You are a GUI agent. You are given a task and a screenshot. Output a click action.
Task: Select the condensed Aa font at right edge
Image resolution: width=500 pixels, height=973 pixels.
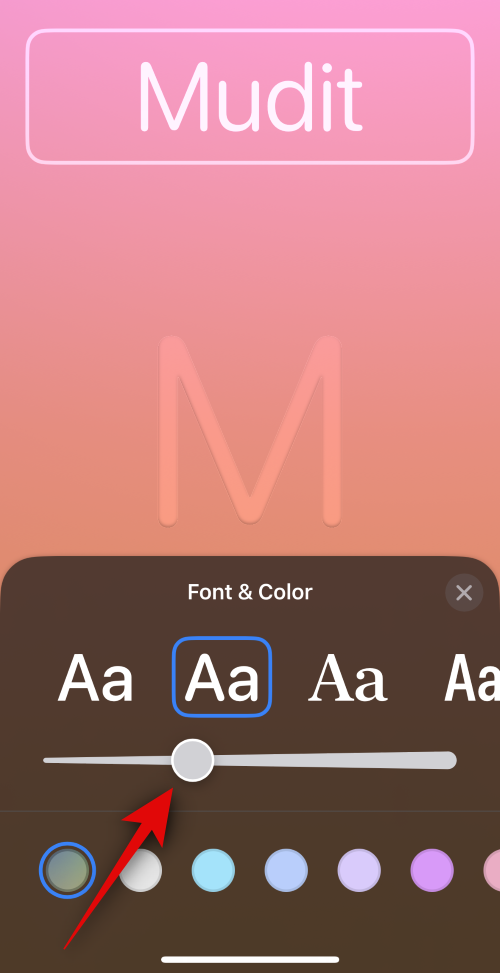pyautogui.click(x=473, y=678)
